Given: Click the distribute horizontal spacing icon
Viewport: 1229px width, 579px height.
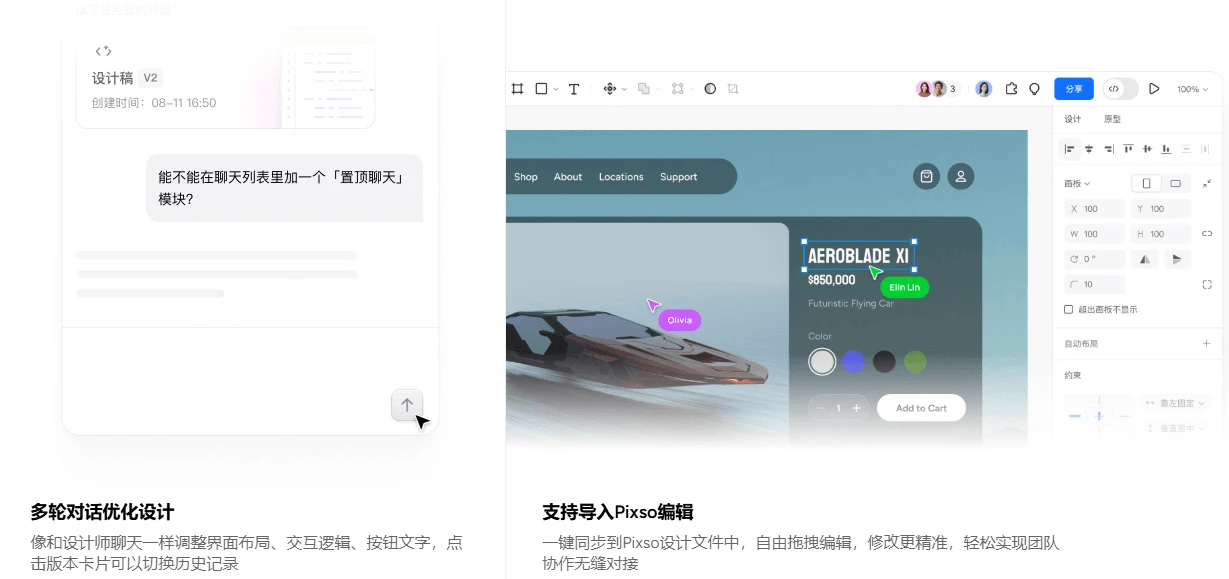Looking at the screenshot, I should point(1205,149).
